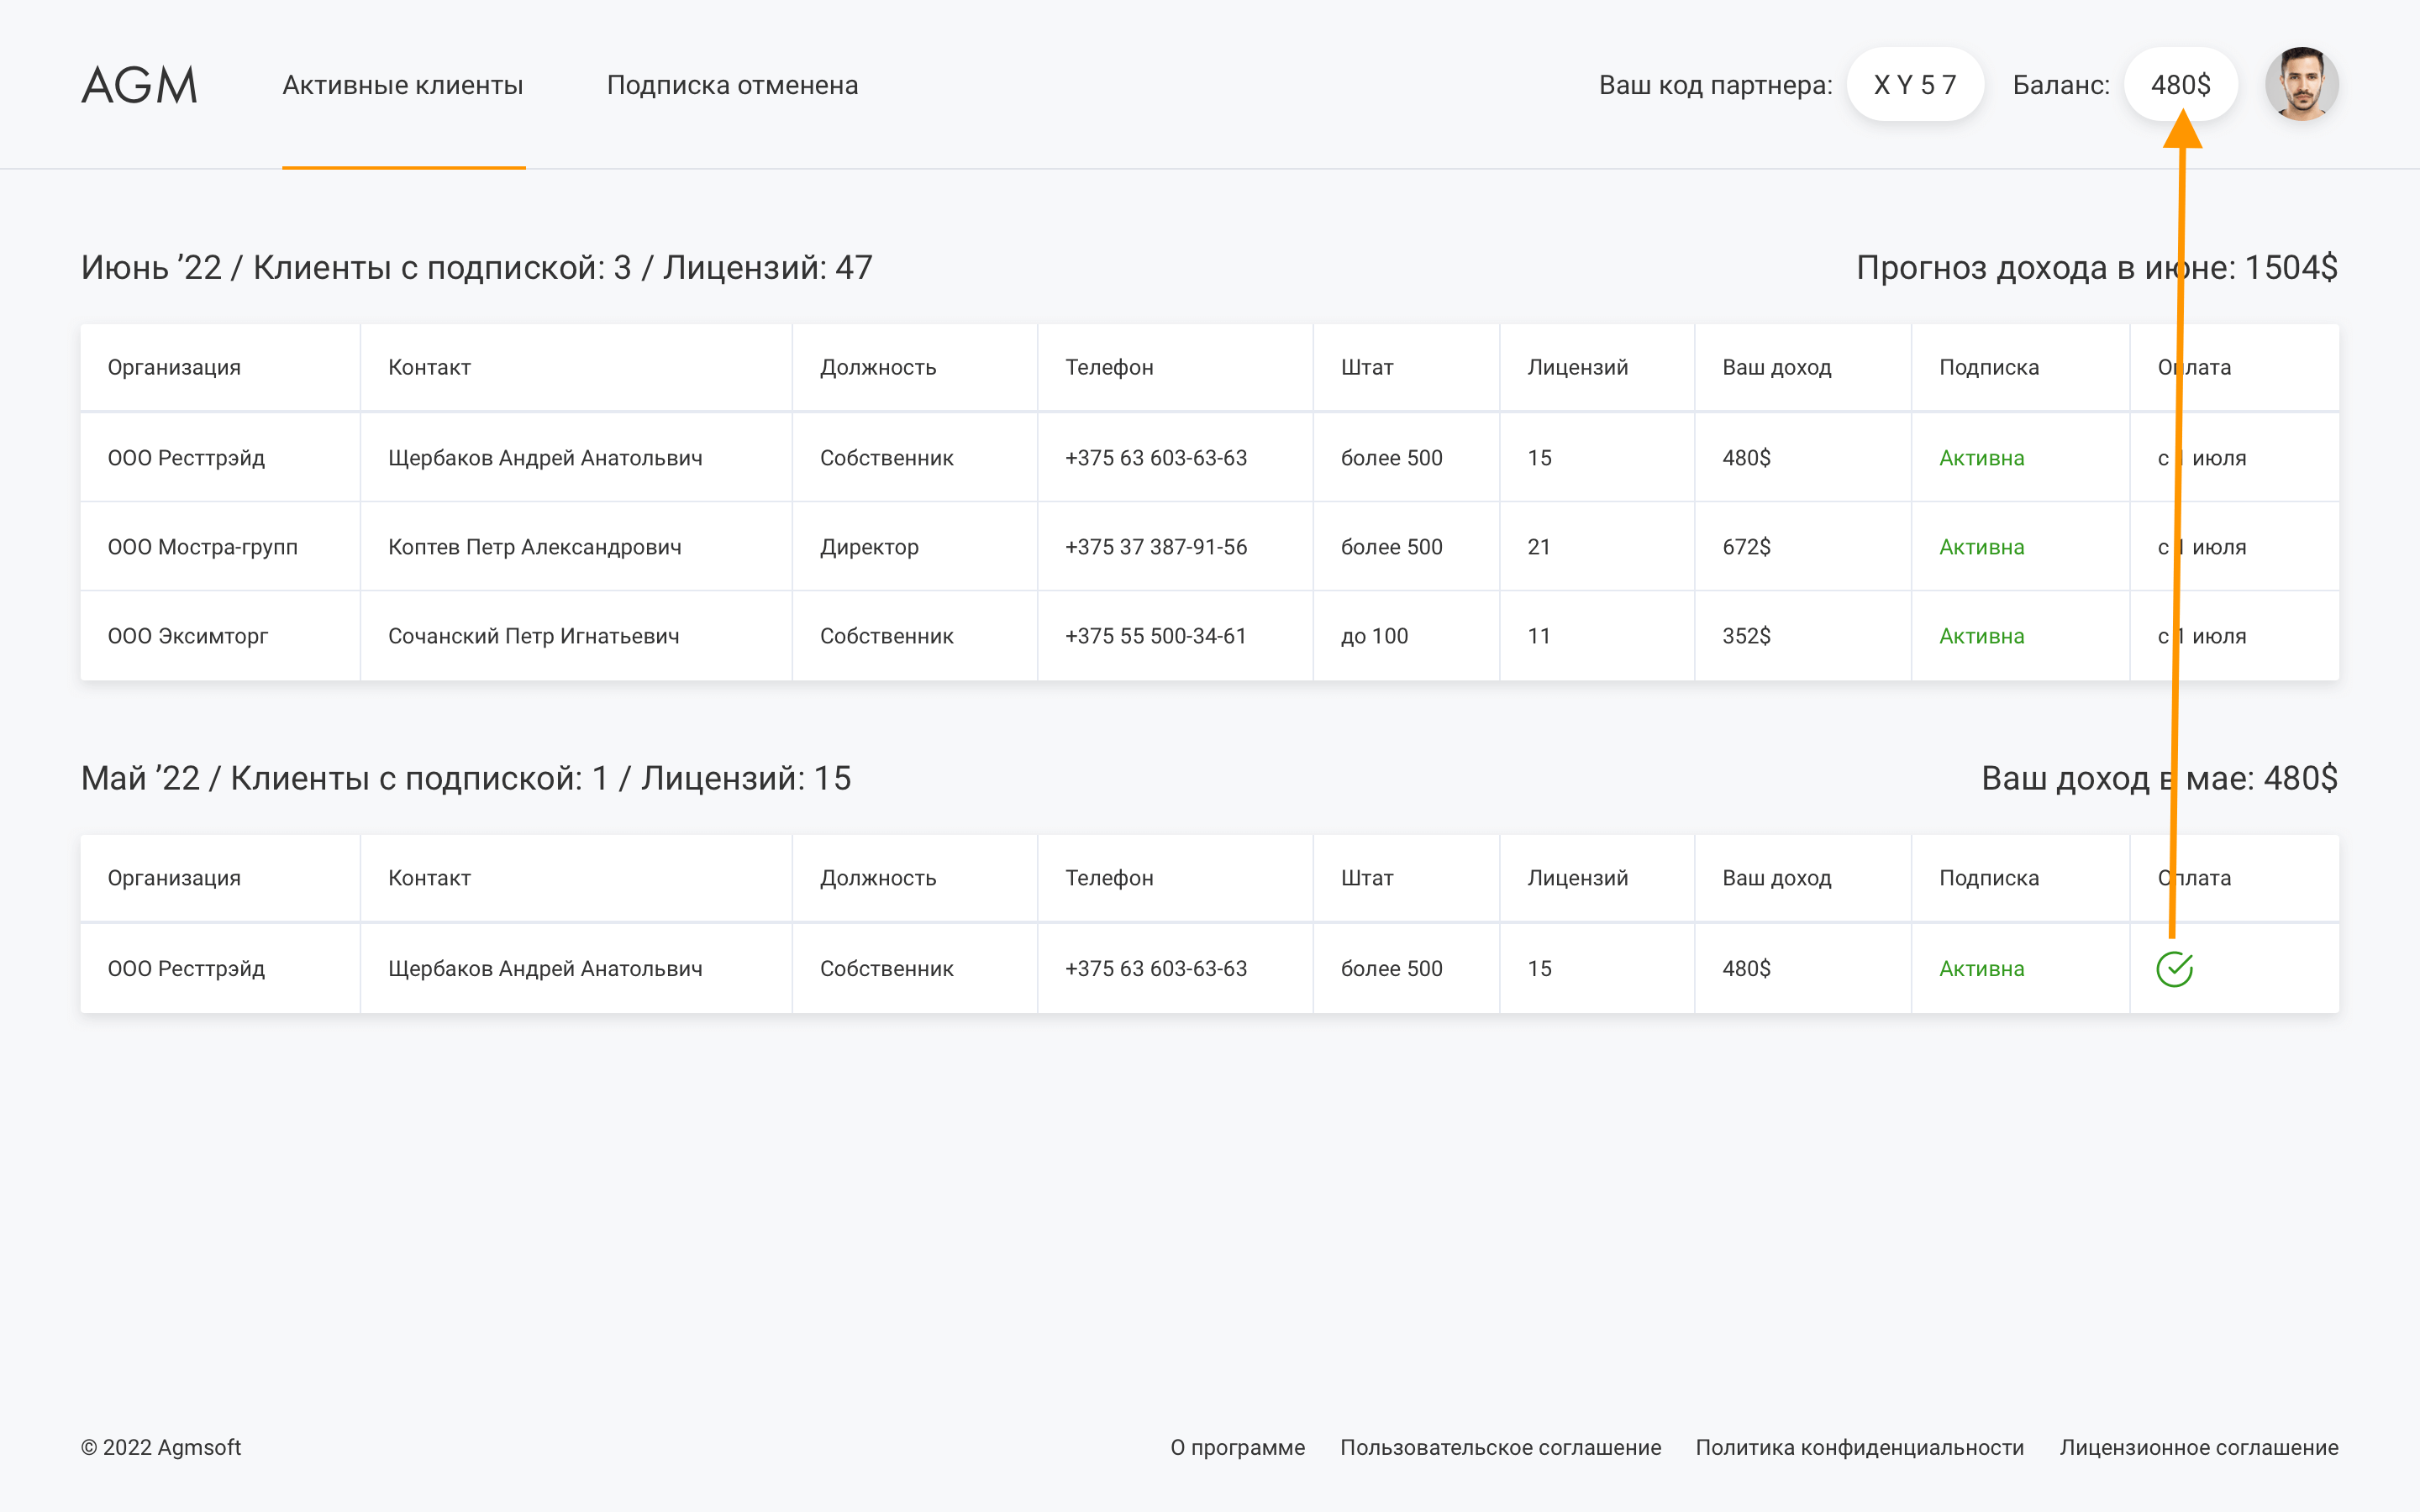Screen dimensions: 2420x1512
Task: Open Лицензионное соглашение link
Action: click(2198, 1447)
